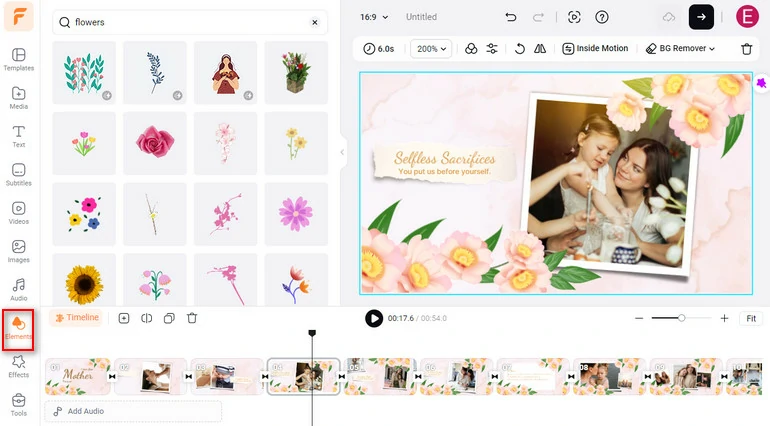Click Add Audio track

click(x=133, y=411)
